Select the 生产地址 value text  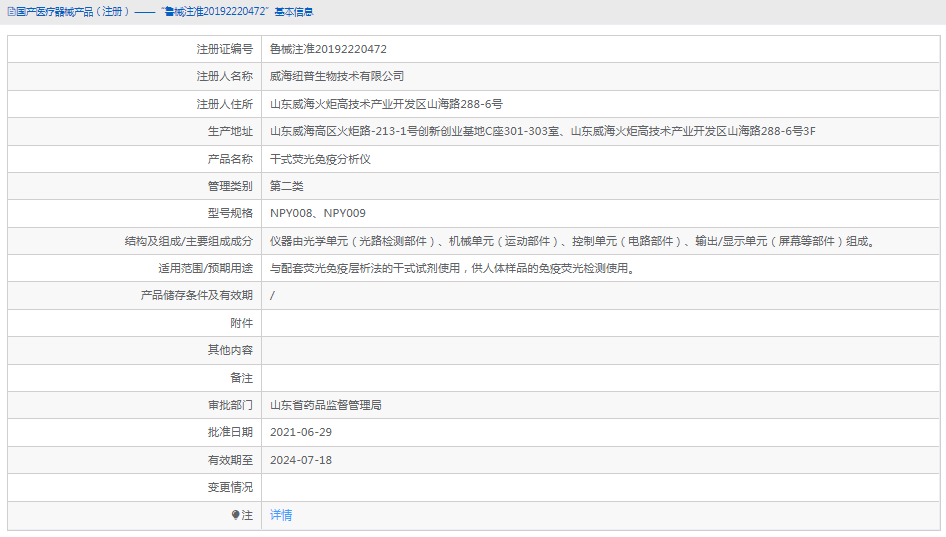pyautogui.click(x=542, y=132)
